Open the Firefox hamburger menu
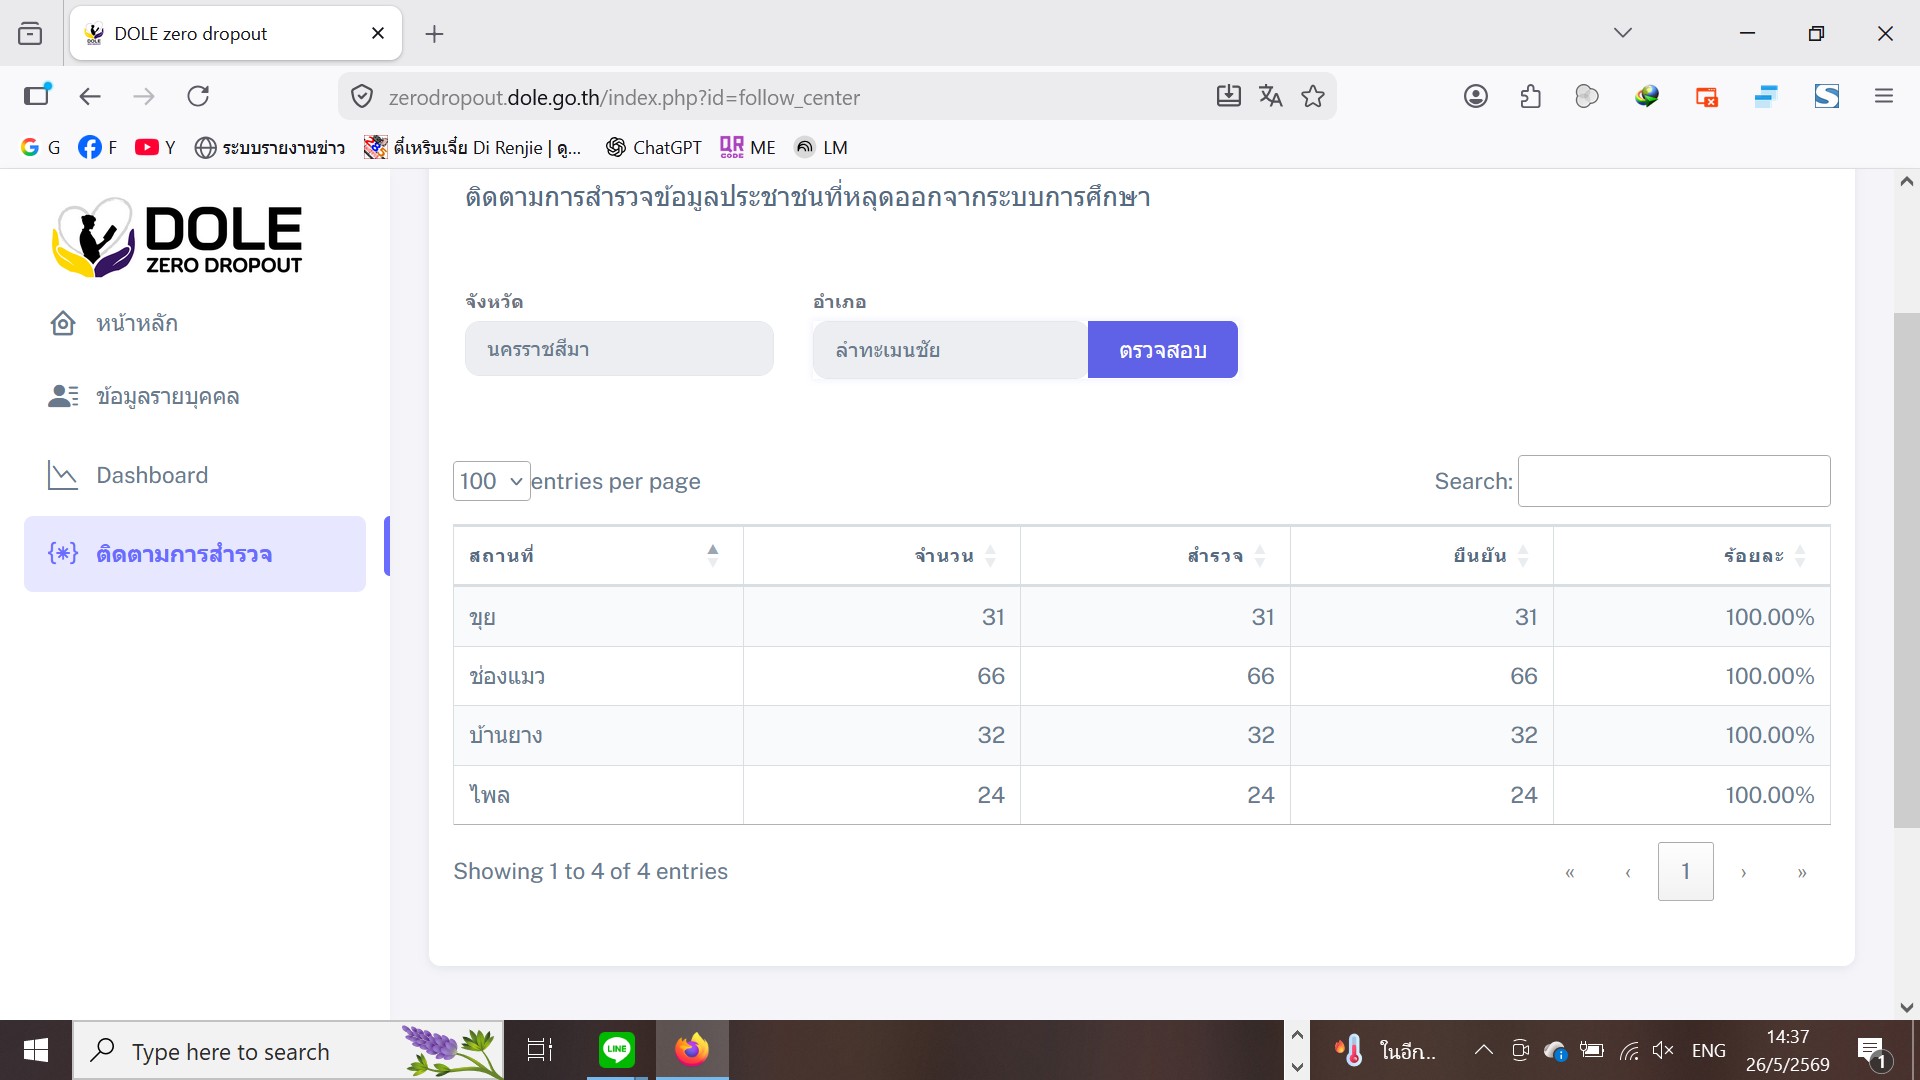This screenshot has width=1920, height=1080. click(1884, 96)
